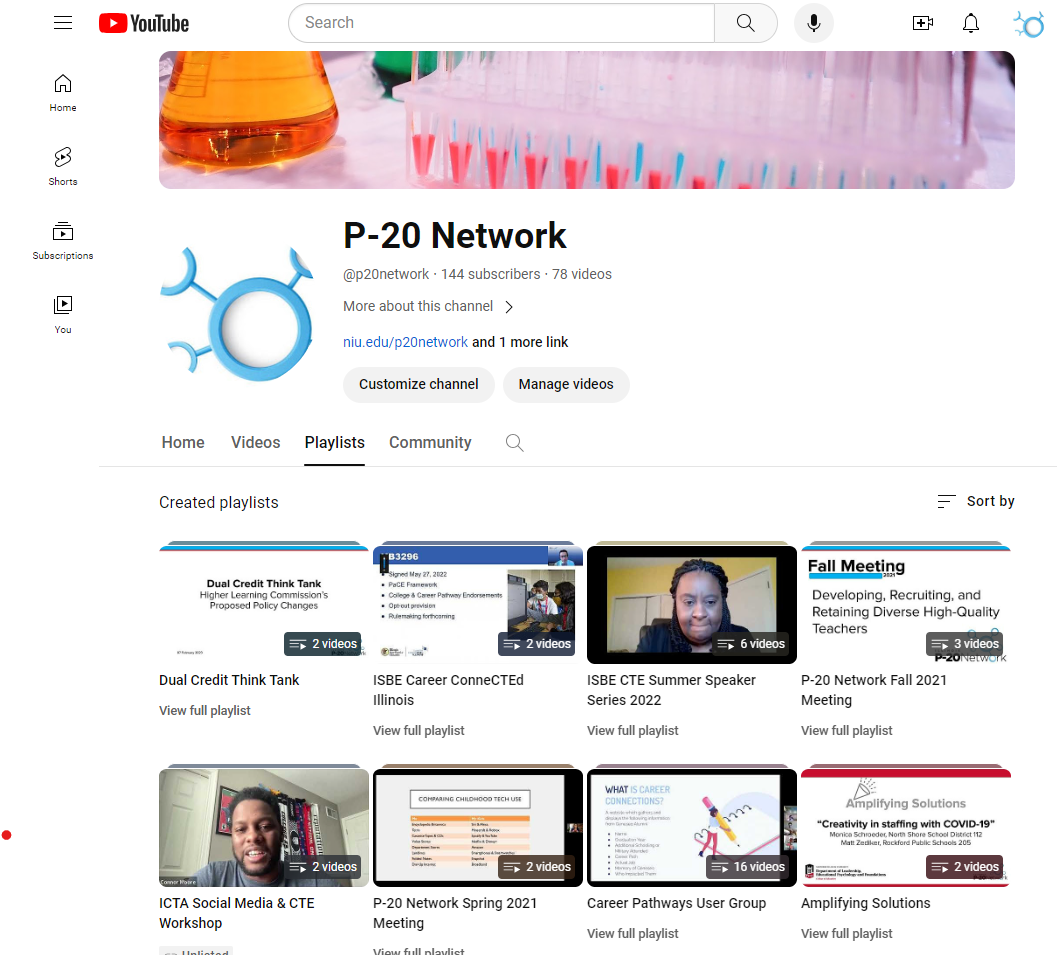Click the YouTube logo
This screenshot has width=1057, height=955.
click(144, 23)
